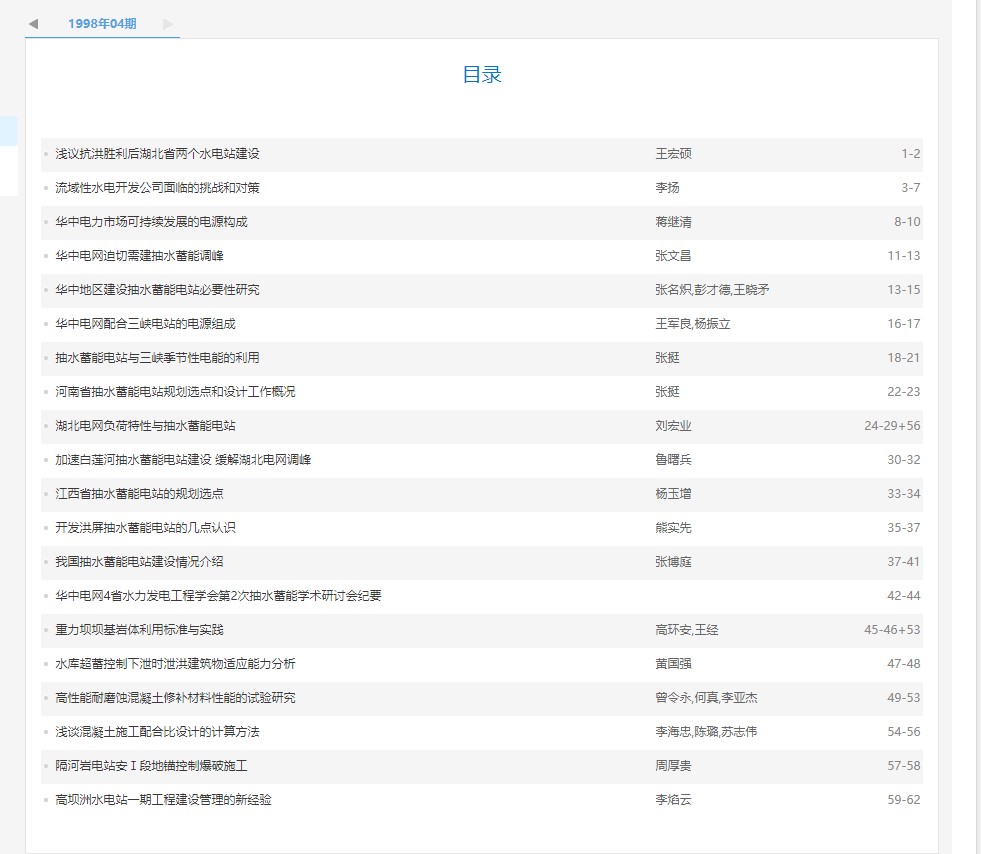Click author 黄国强
The width and height of the screenshot is (981, 854).
coord(673,664)
